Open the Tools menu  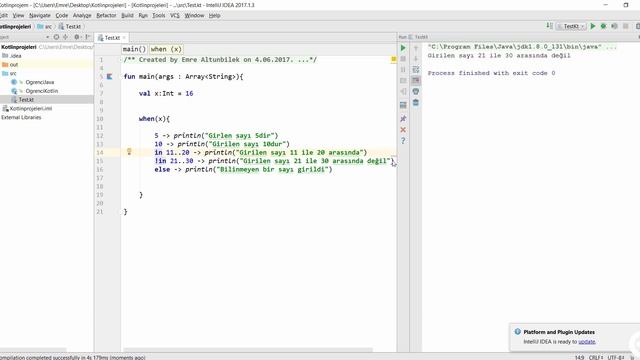[159, 16]
